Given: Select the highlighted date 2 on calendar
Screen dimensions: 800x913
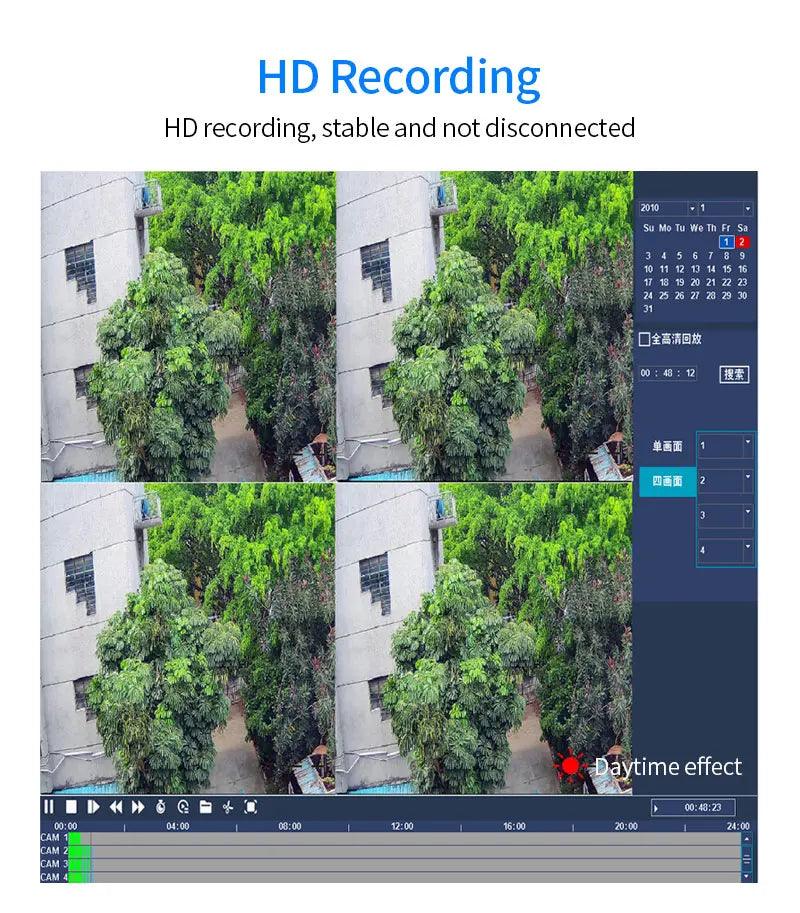Looking at the screenshot, I should click(742, 242).
